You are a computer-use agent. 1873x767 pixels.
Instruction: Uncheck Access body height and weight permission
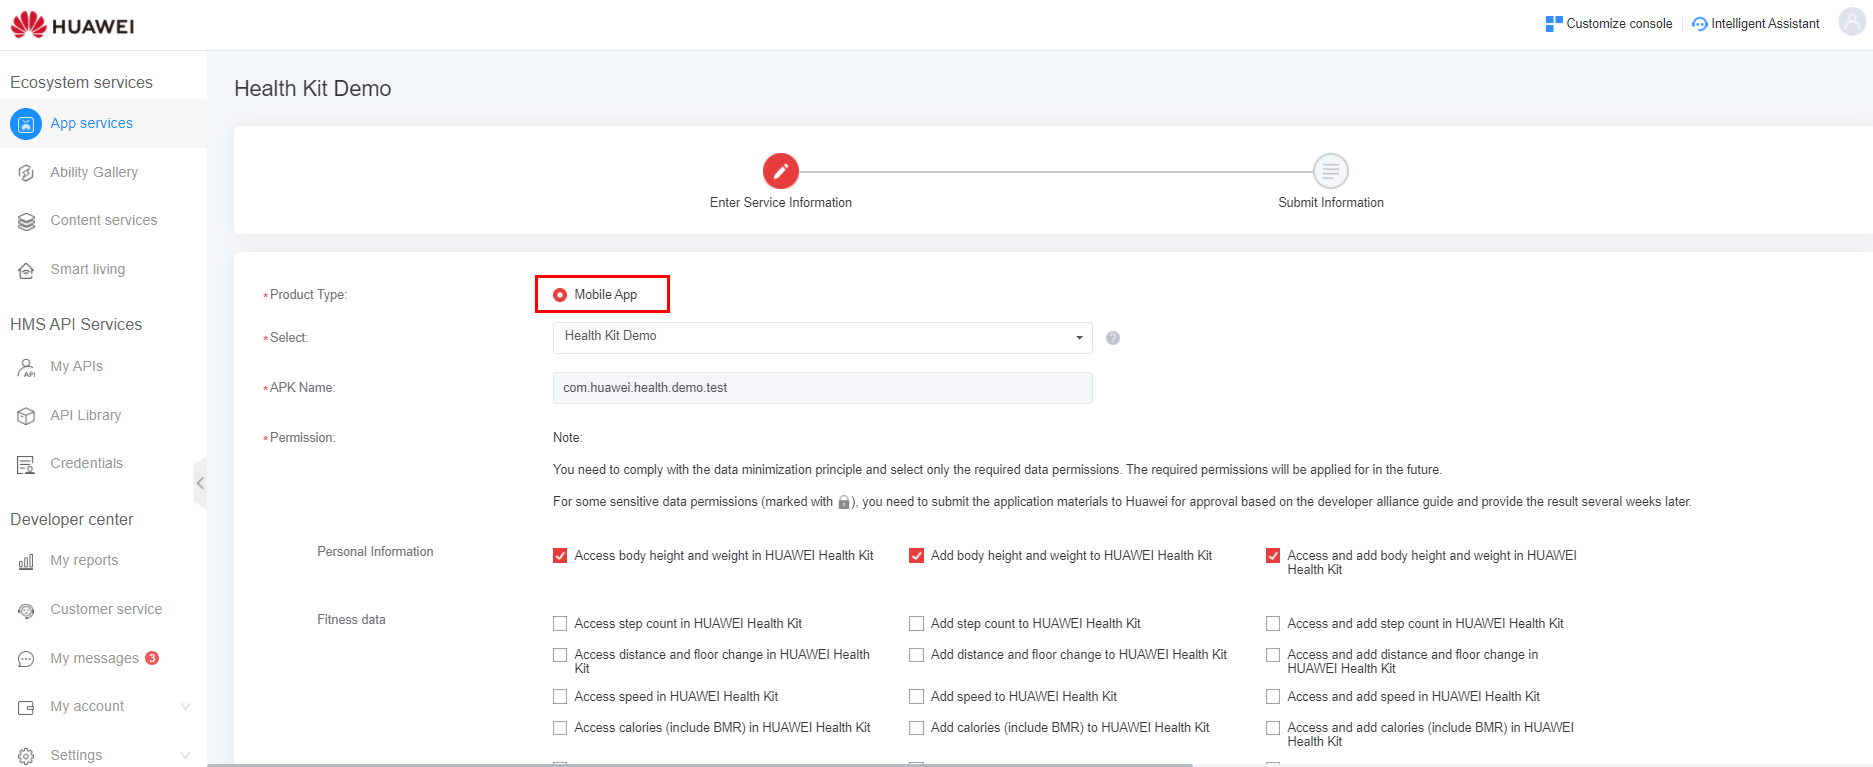pyautogui.click(x=560, y=556)
